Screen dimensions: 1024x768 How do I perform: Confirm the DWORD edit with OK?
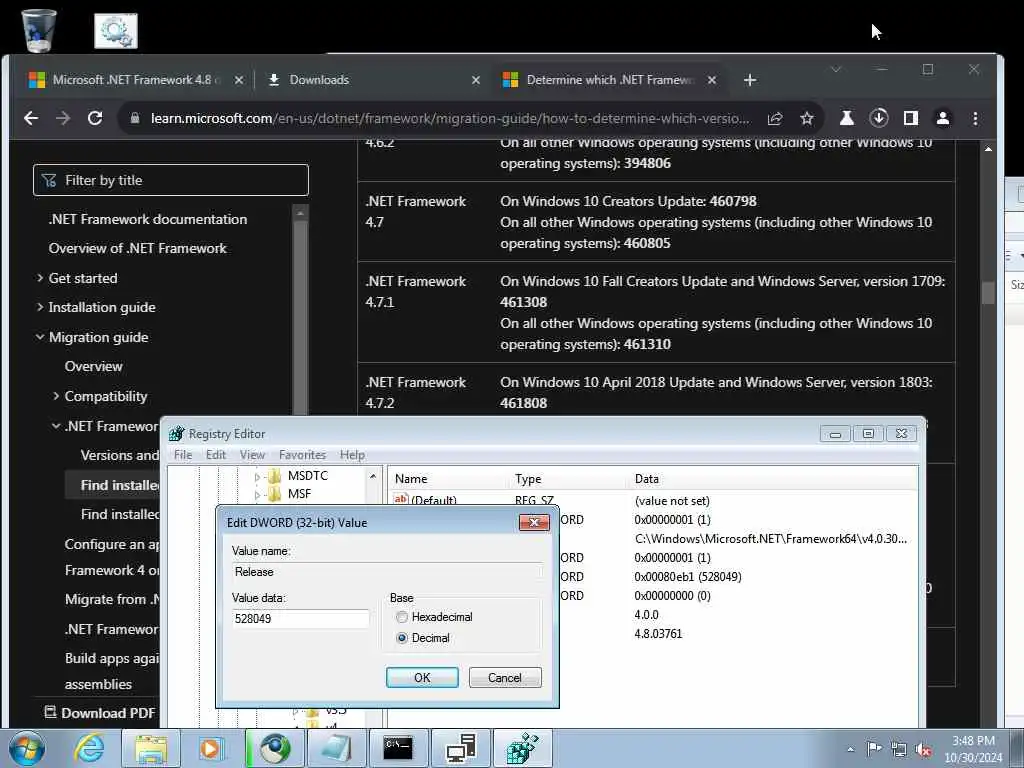[x=422, y=677]
